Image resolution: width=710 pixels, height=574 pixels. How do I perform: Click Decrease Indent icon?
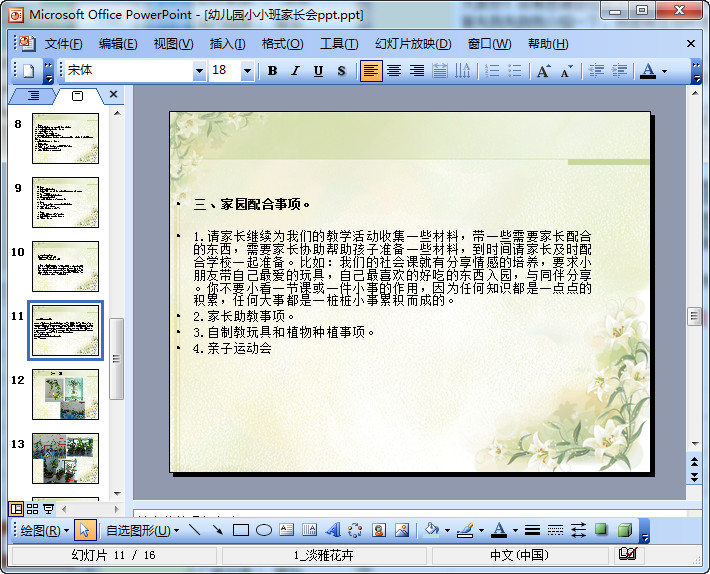596,71
